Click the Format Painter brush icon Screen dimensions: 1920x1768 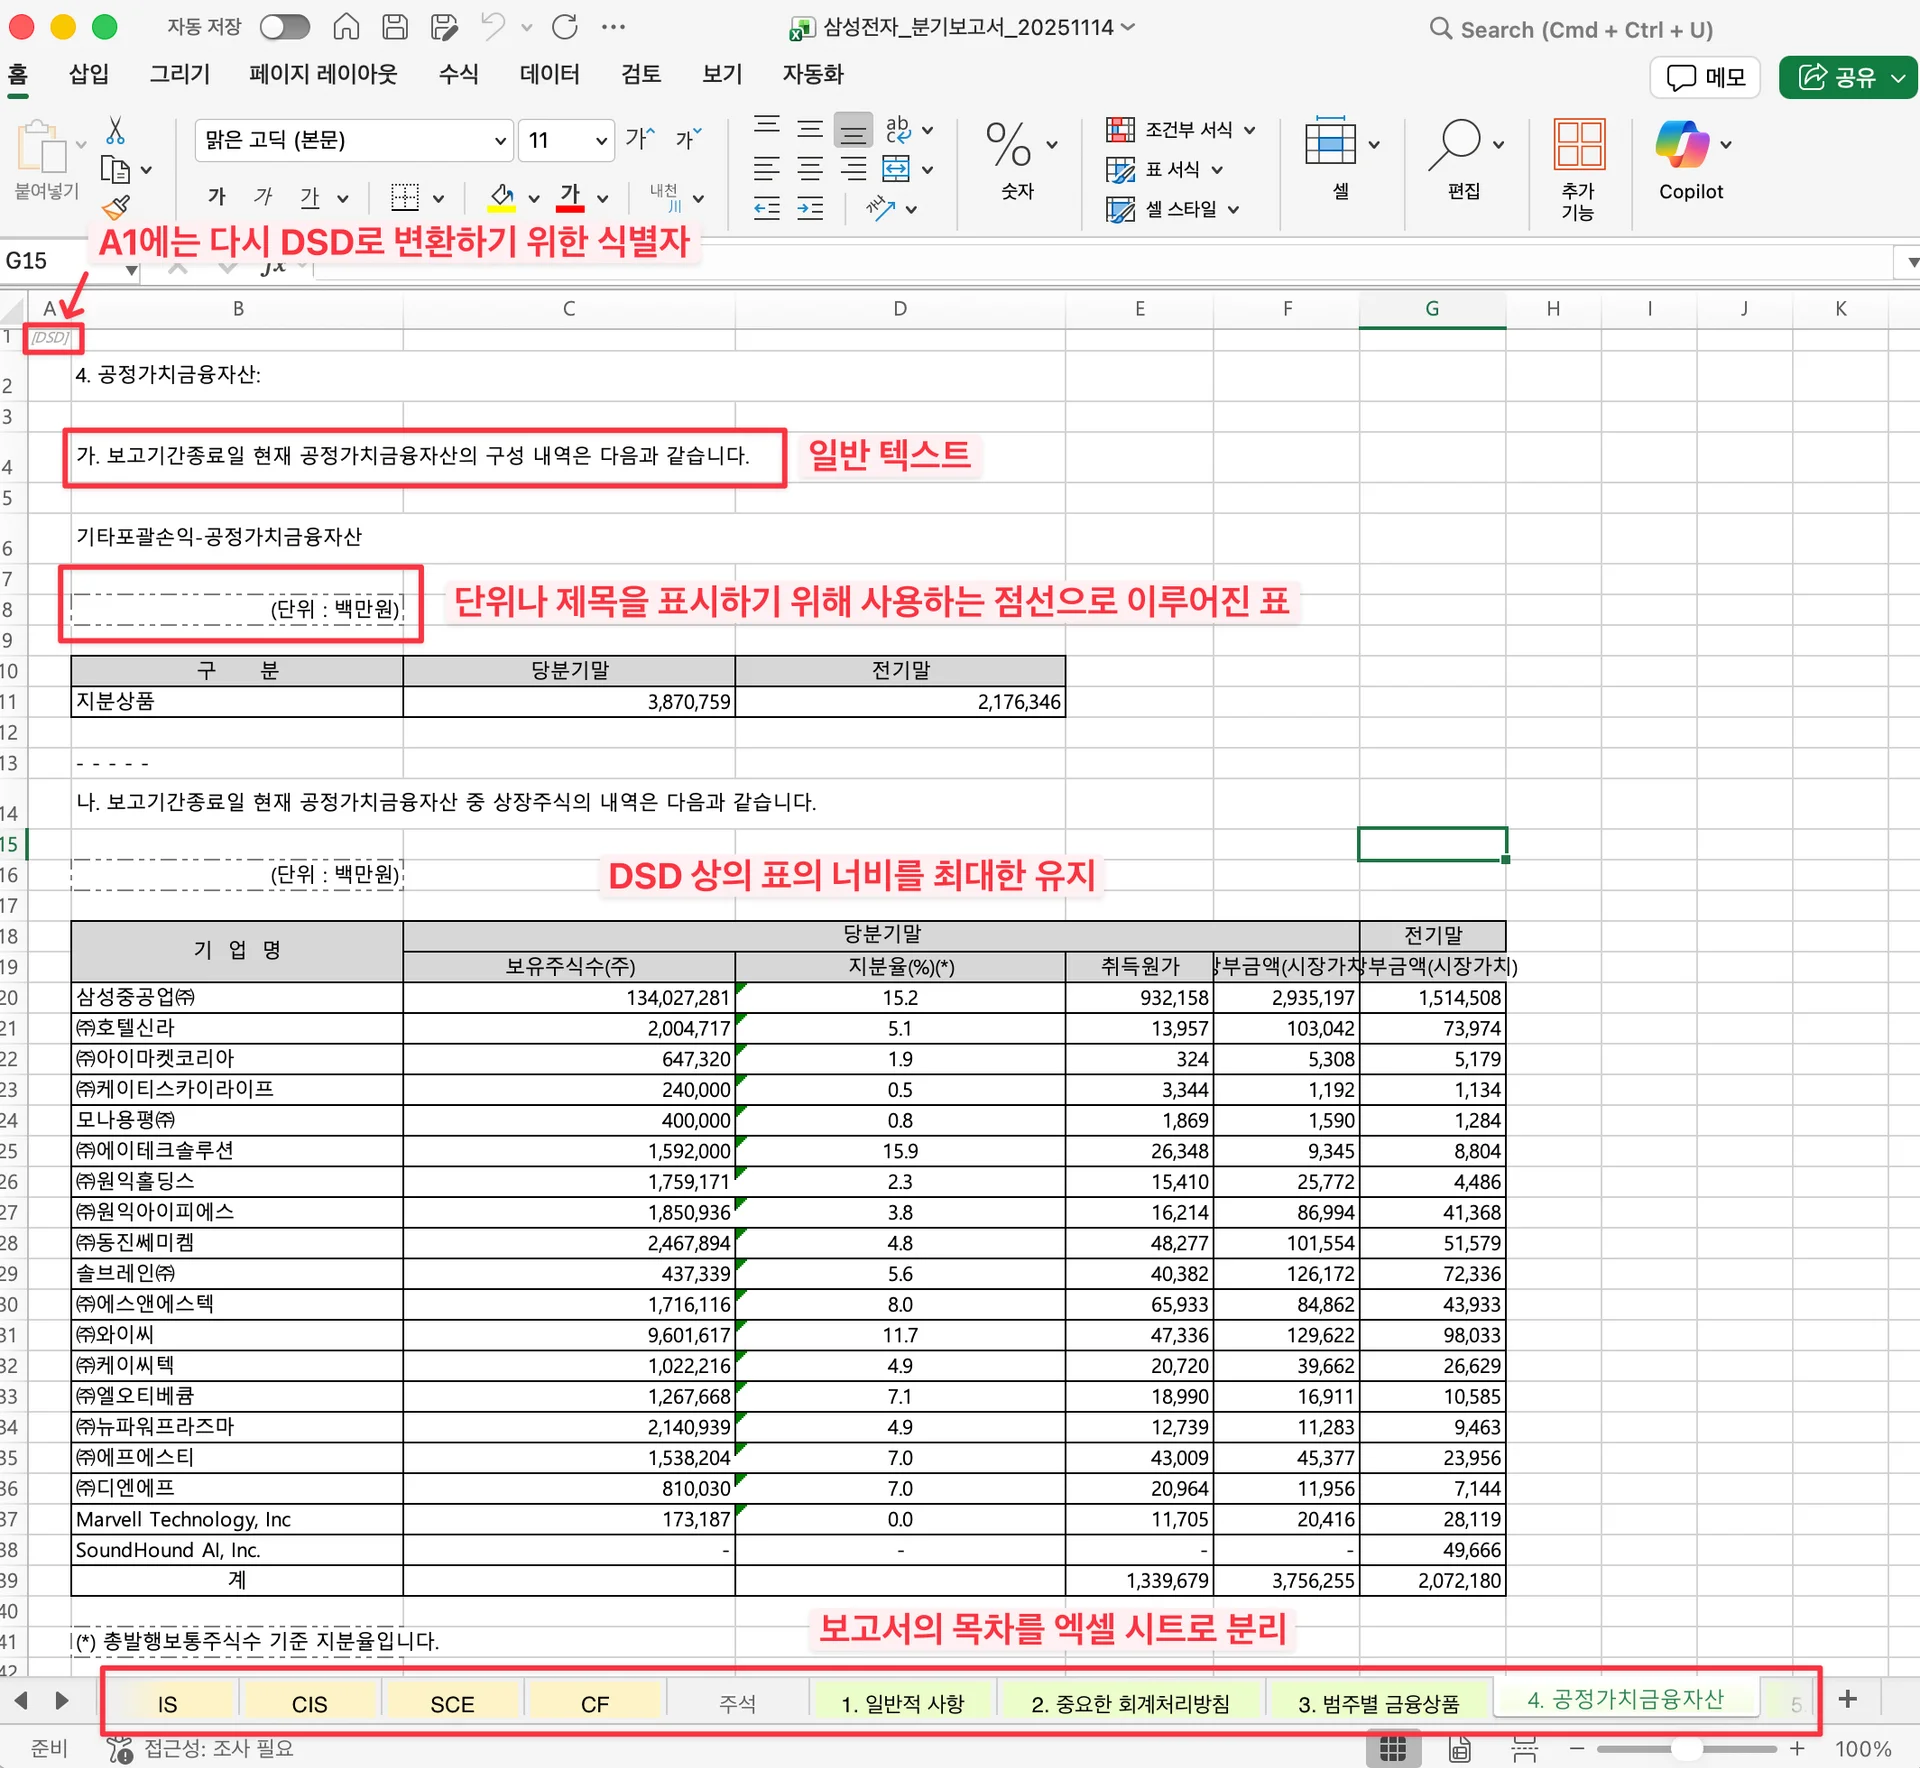(x=116, y=207)
